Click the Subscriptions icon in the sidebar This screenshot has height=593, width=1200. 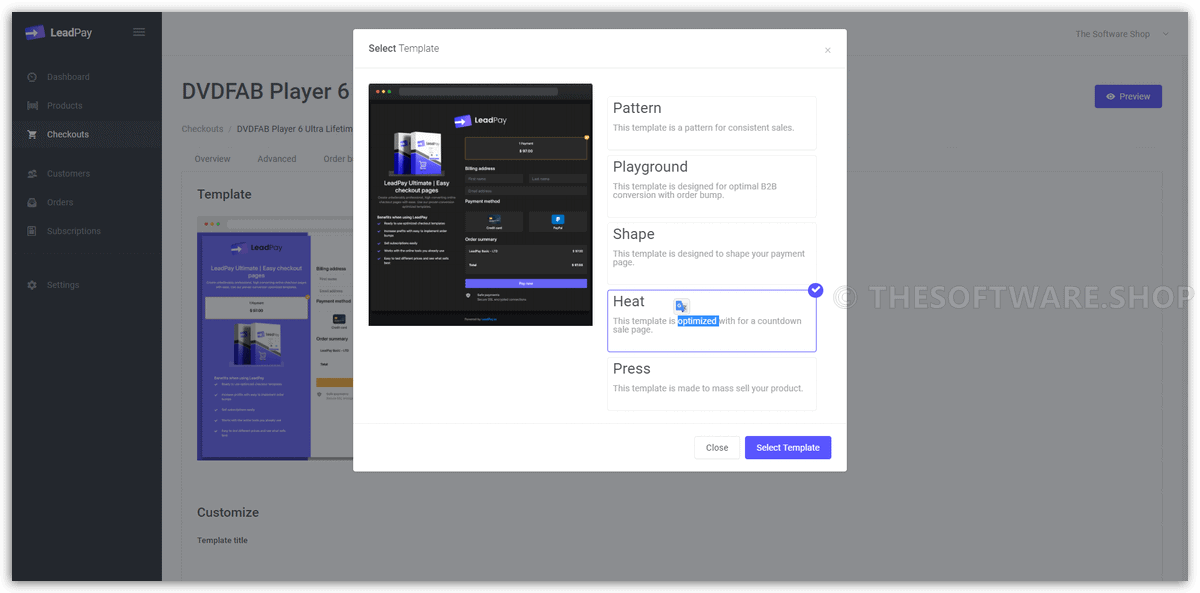[x=32, y=231]
